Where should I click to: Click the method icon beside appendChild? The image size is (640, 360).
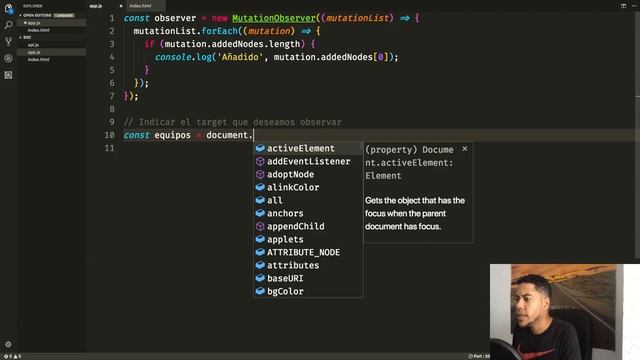tap(260, 227)
